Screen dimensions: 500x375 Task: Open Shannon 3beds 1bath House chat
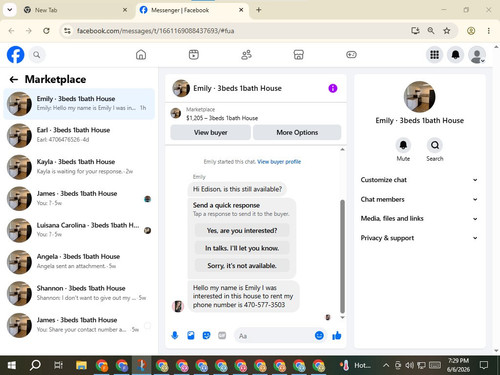tap(79, 293)
